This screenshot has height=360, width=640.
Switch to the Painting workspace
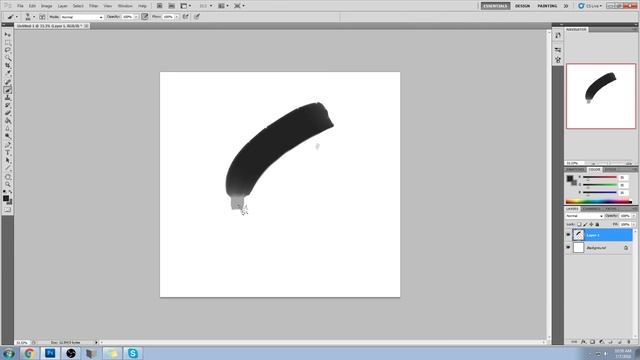click(547, 6)
